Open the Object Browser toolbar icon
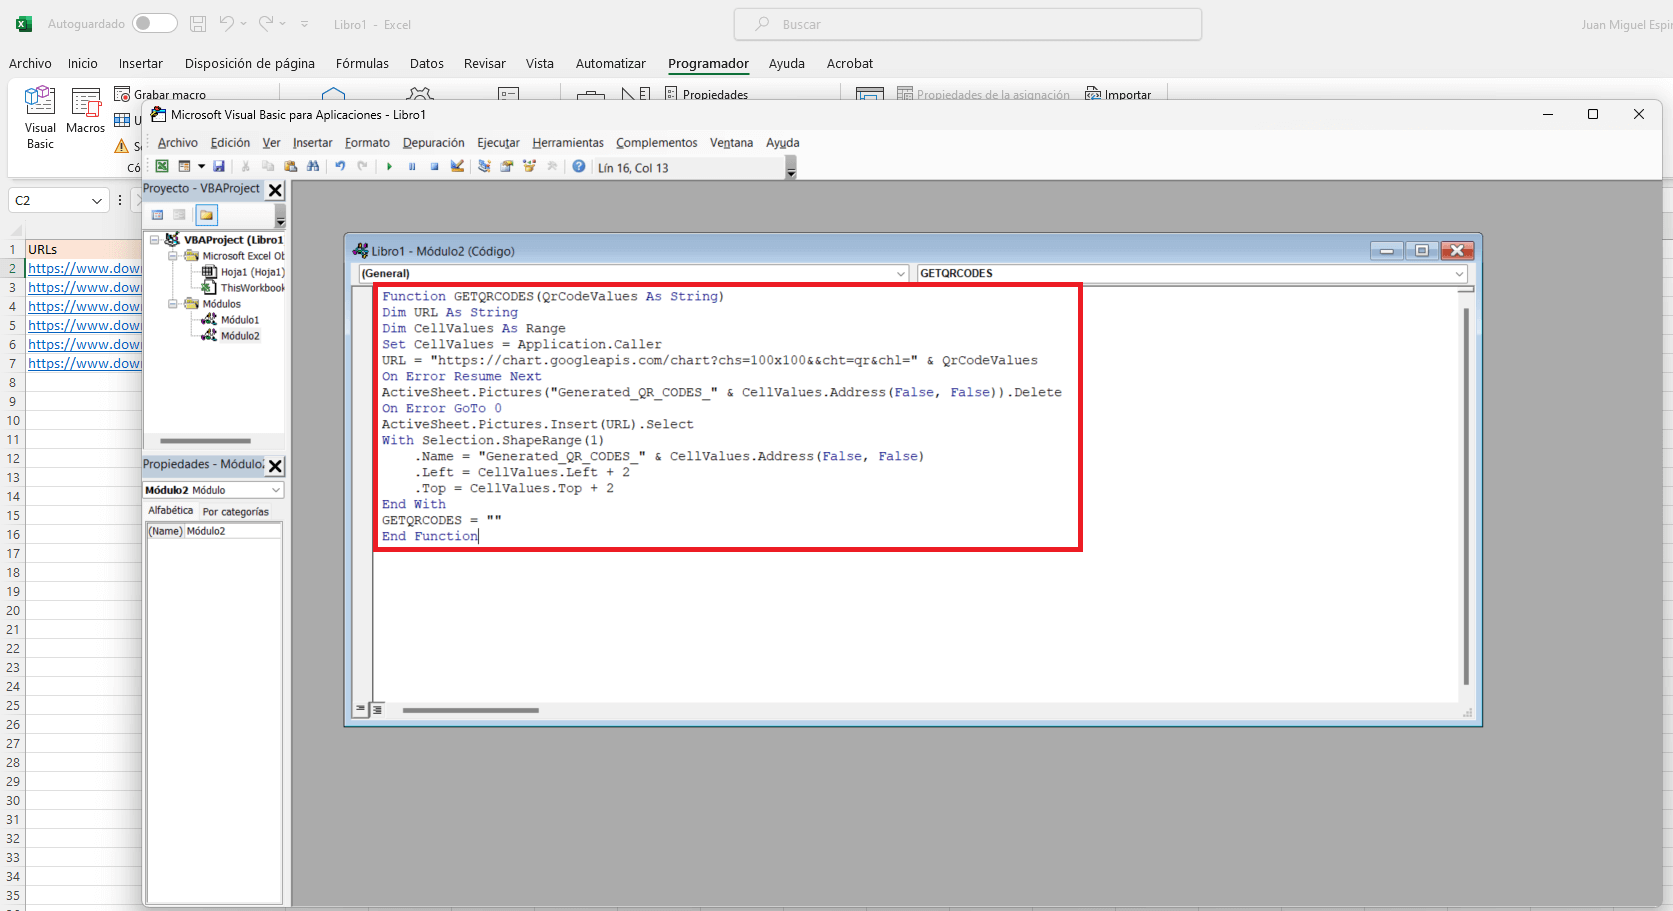The height and width of the screenshot is (911, 1673). [529, 167]
